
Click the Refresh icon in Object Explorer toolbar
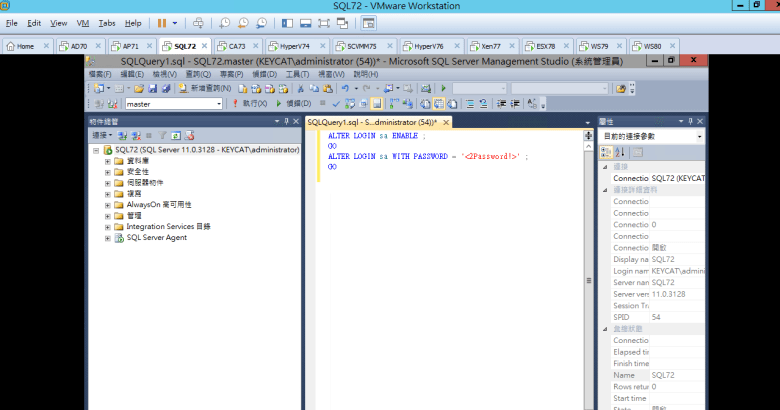[x=175, y=135]
